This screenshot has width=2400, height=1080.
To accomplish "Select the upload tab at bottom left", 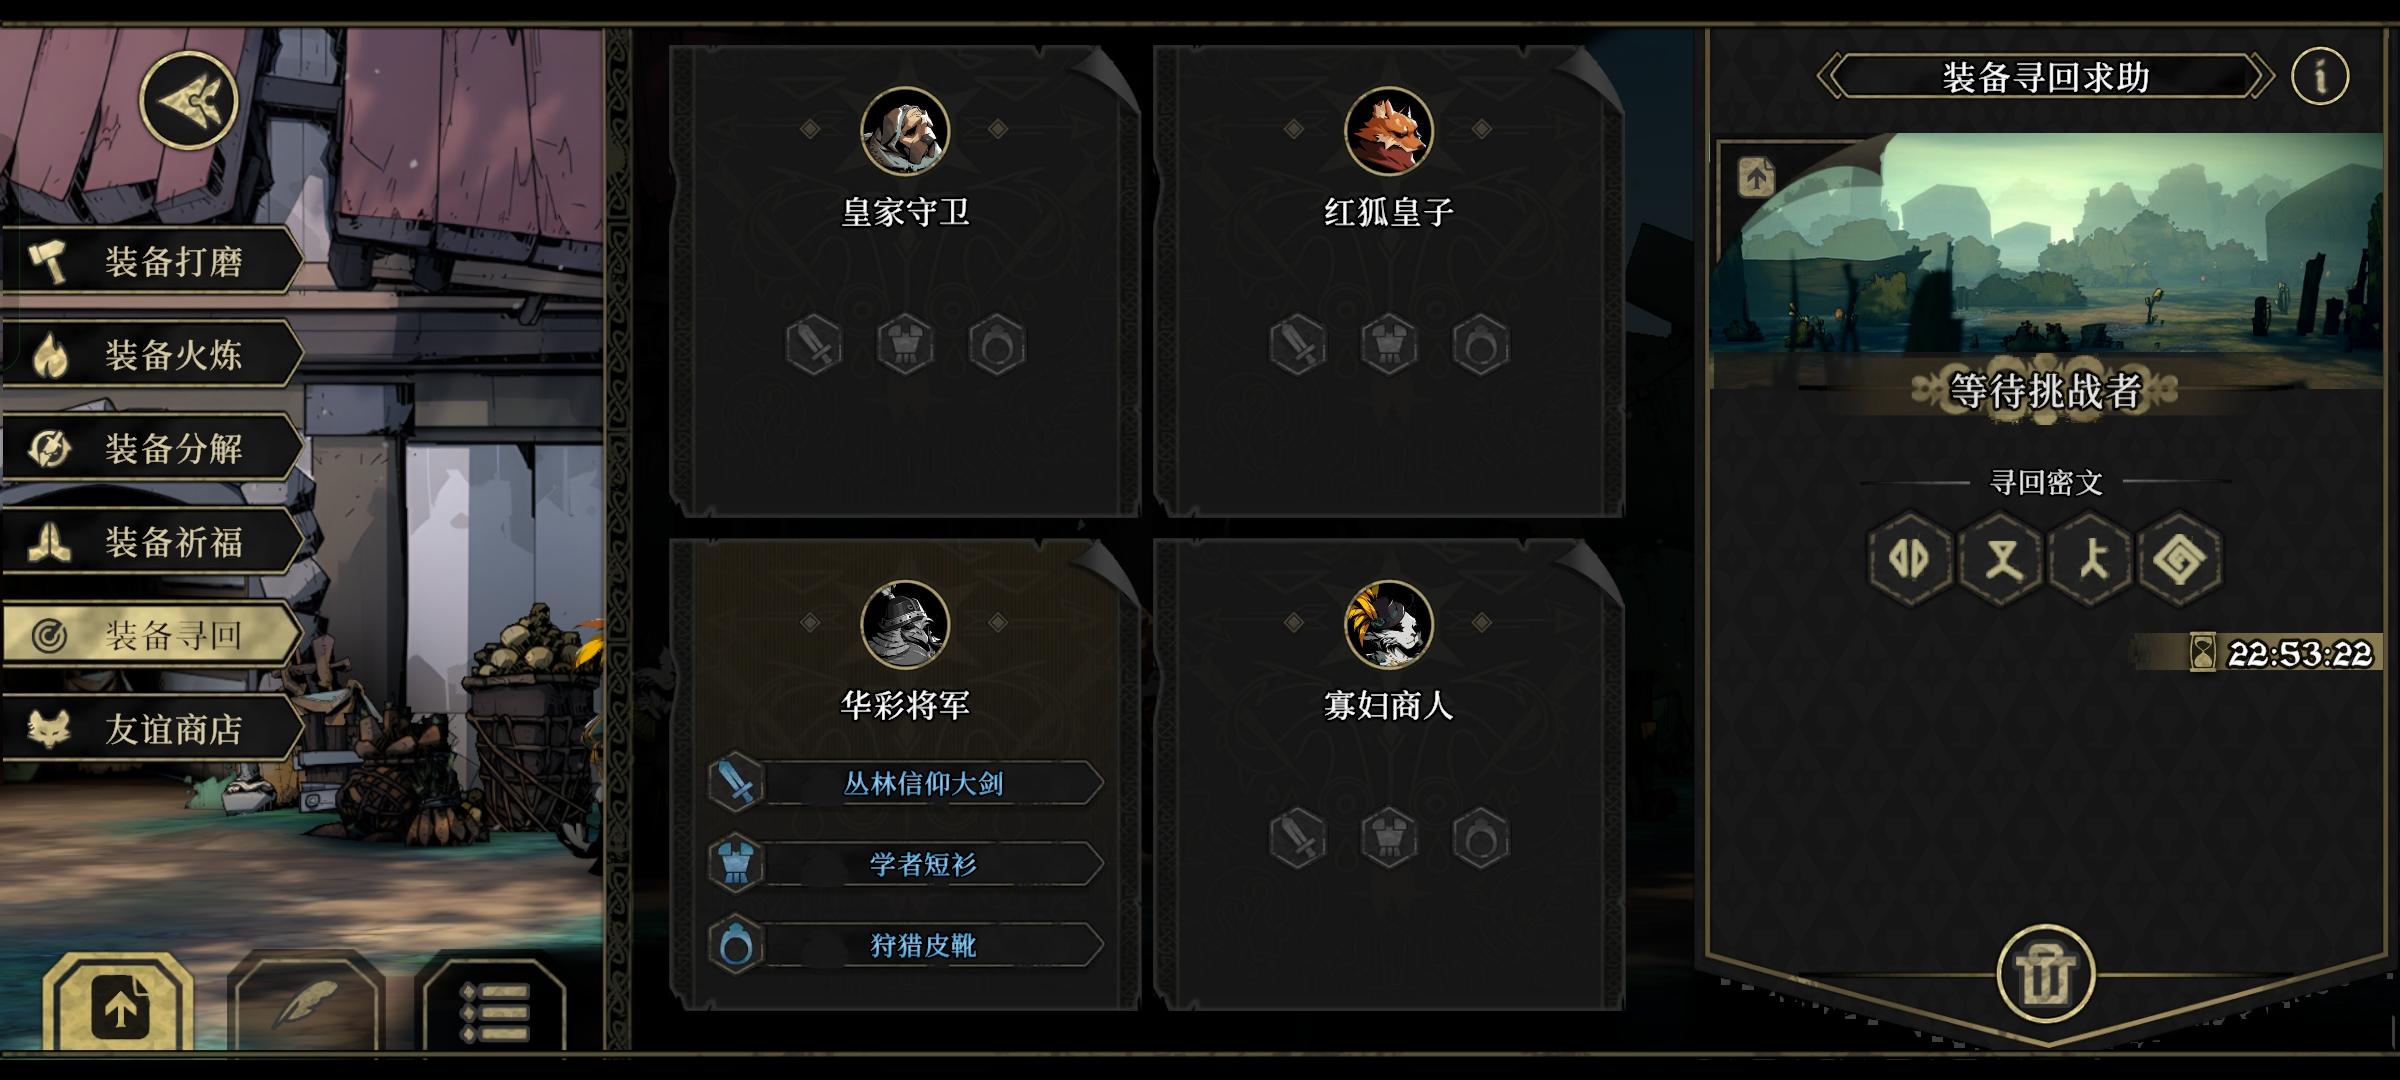I will 120,1005.
